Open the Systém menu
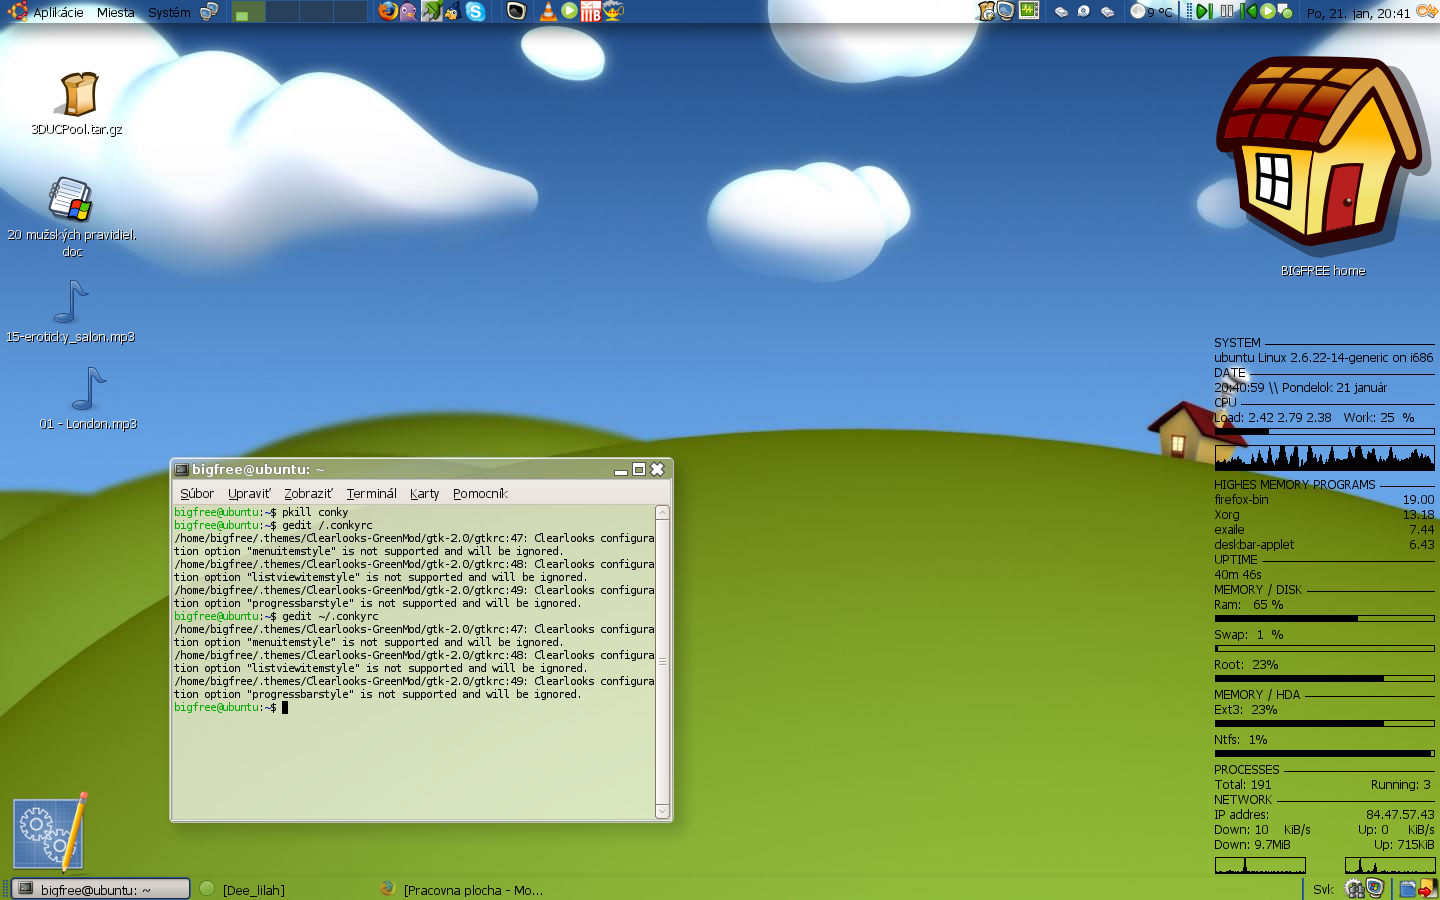1440x900 pixels. [169, 12]
